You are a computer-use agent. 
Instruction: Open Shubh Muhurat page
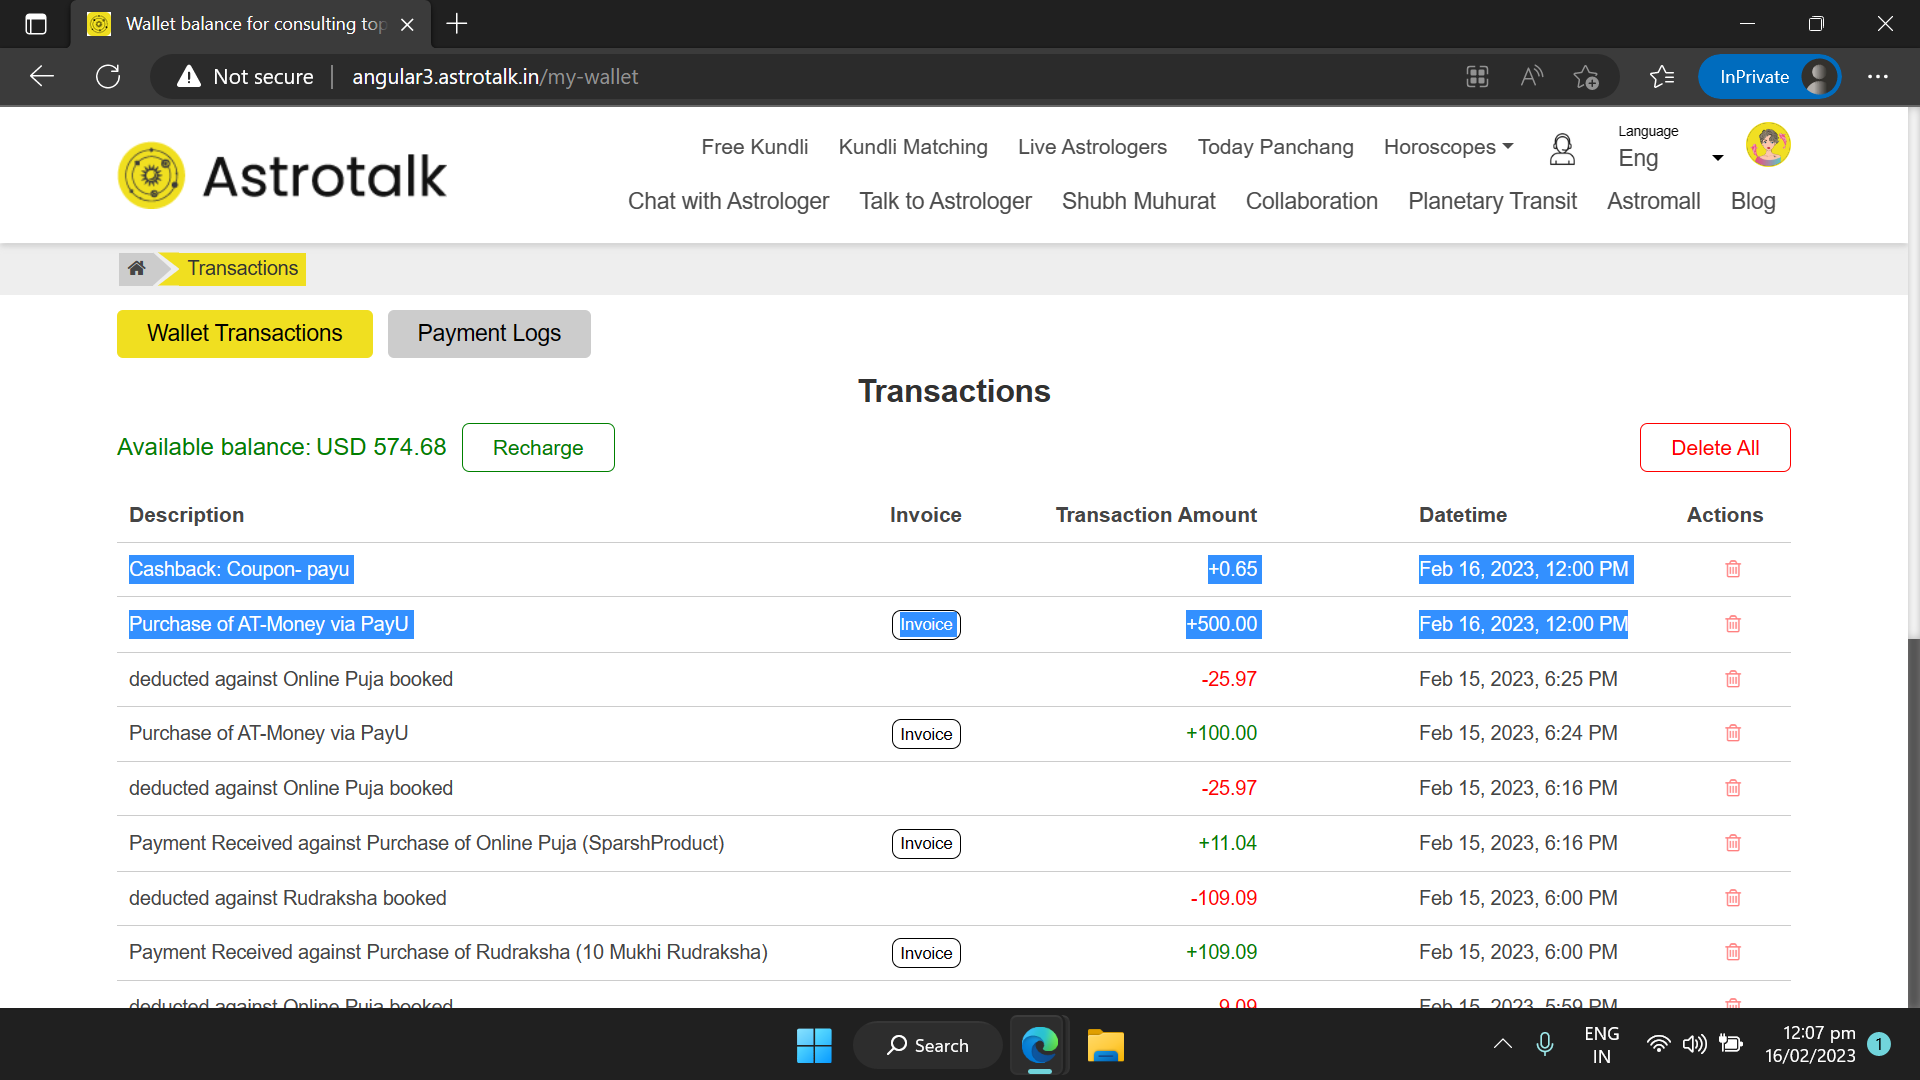pyautogui.click(x=1138, y=201)
